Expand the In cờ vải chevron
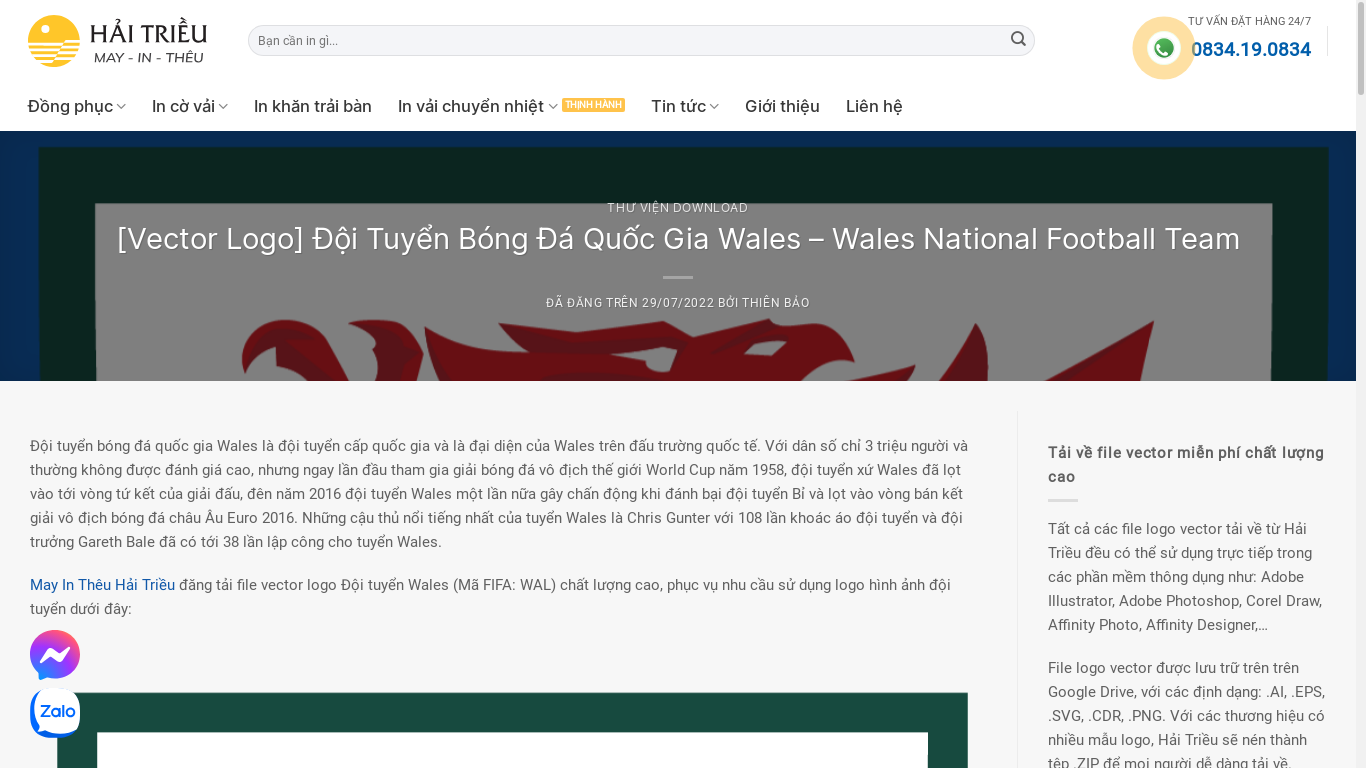The image size is (1366, 768). (x=223, y=107)
